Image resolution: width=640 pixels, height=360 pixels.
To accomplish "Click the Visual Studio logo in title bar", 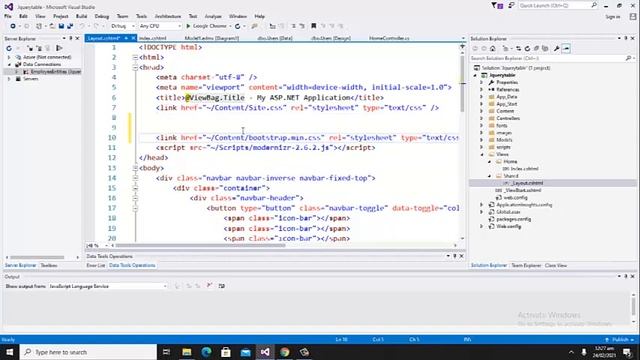I will (9, 7).
